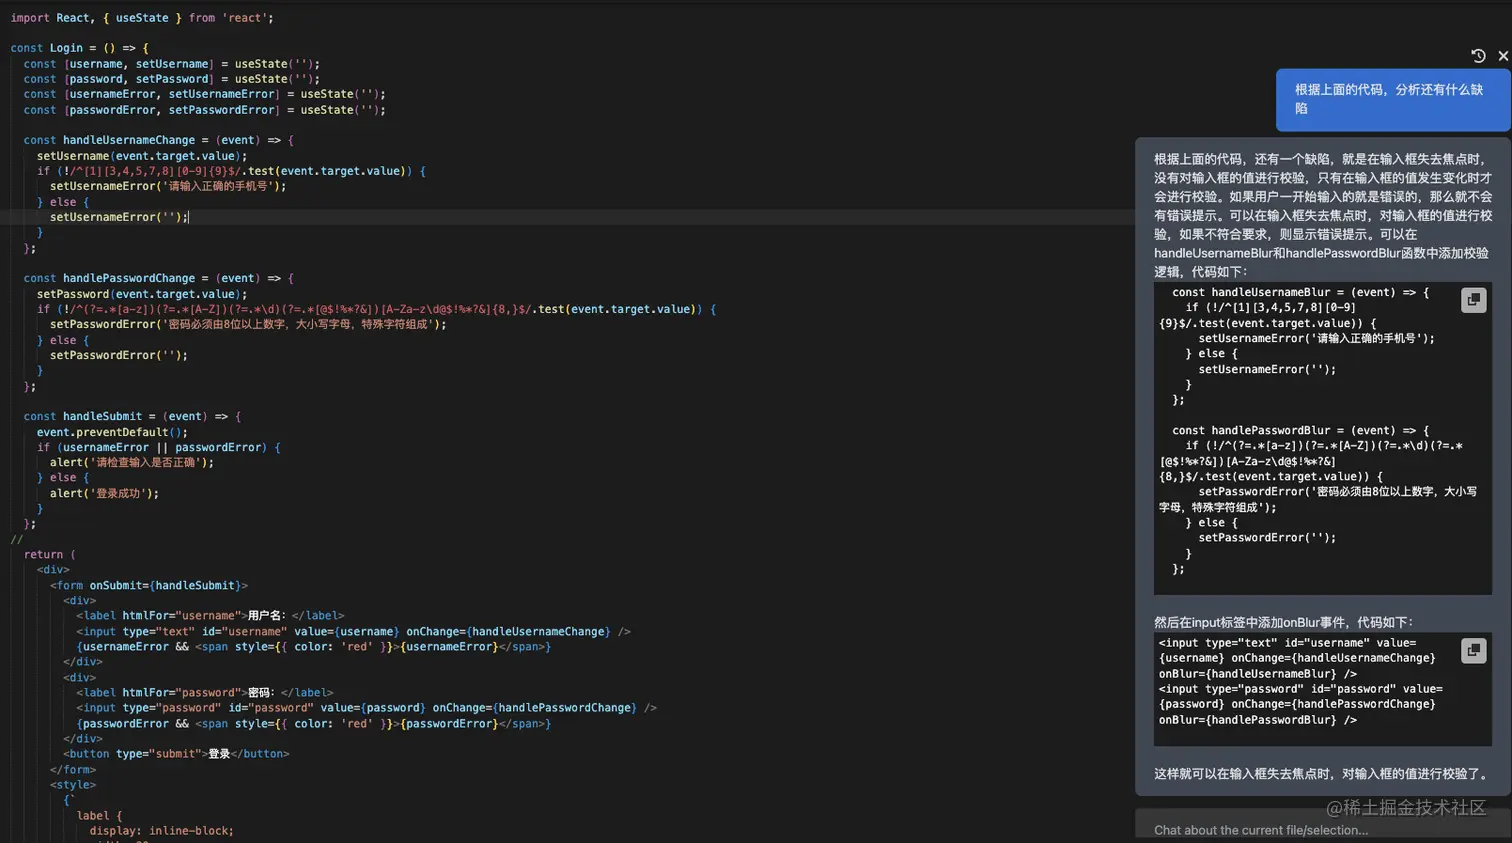
Task: Click "onBlur={handleUsernameBlur} />" in the chat code
Action: [1258, 674]
